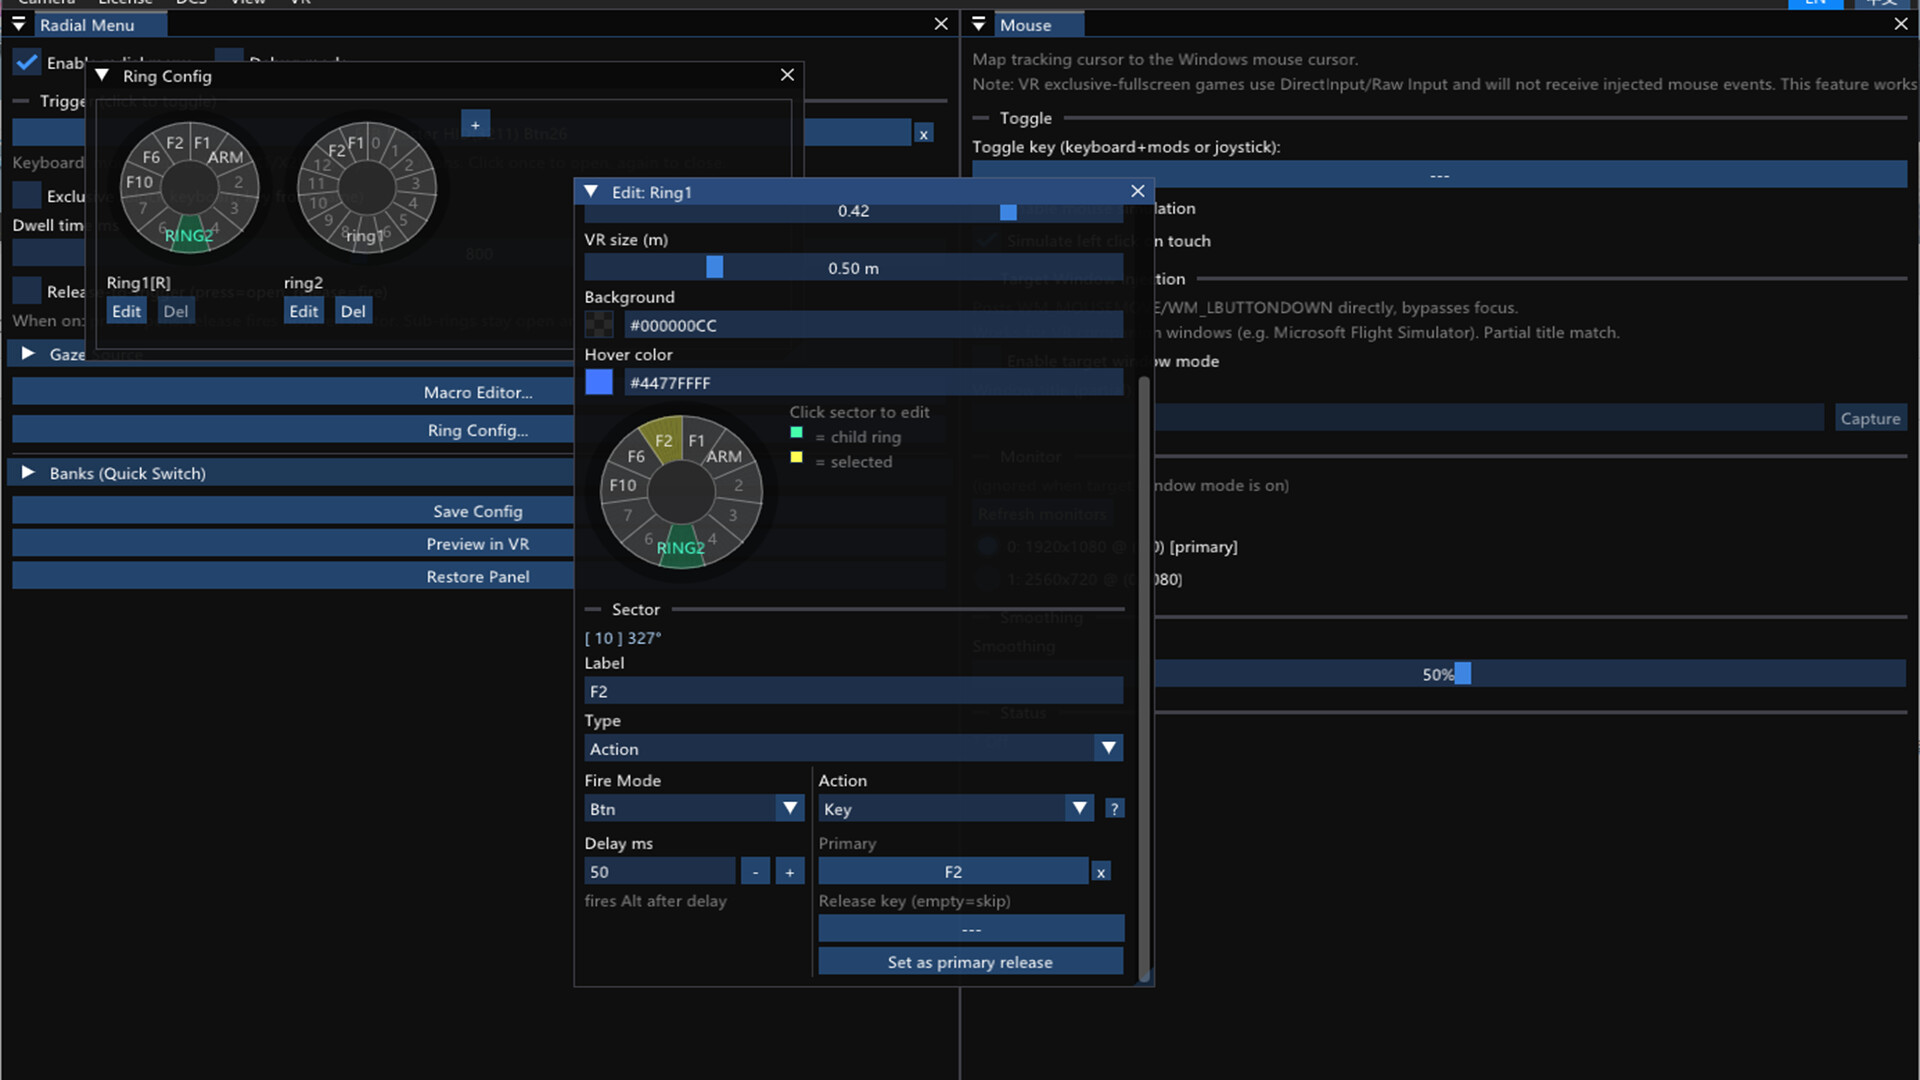The image size is (1920, 1080).
Task: Clear the trigger binding with its x button
Action: pyautogui.click(x=923, y=133)
